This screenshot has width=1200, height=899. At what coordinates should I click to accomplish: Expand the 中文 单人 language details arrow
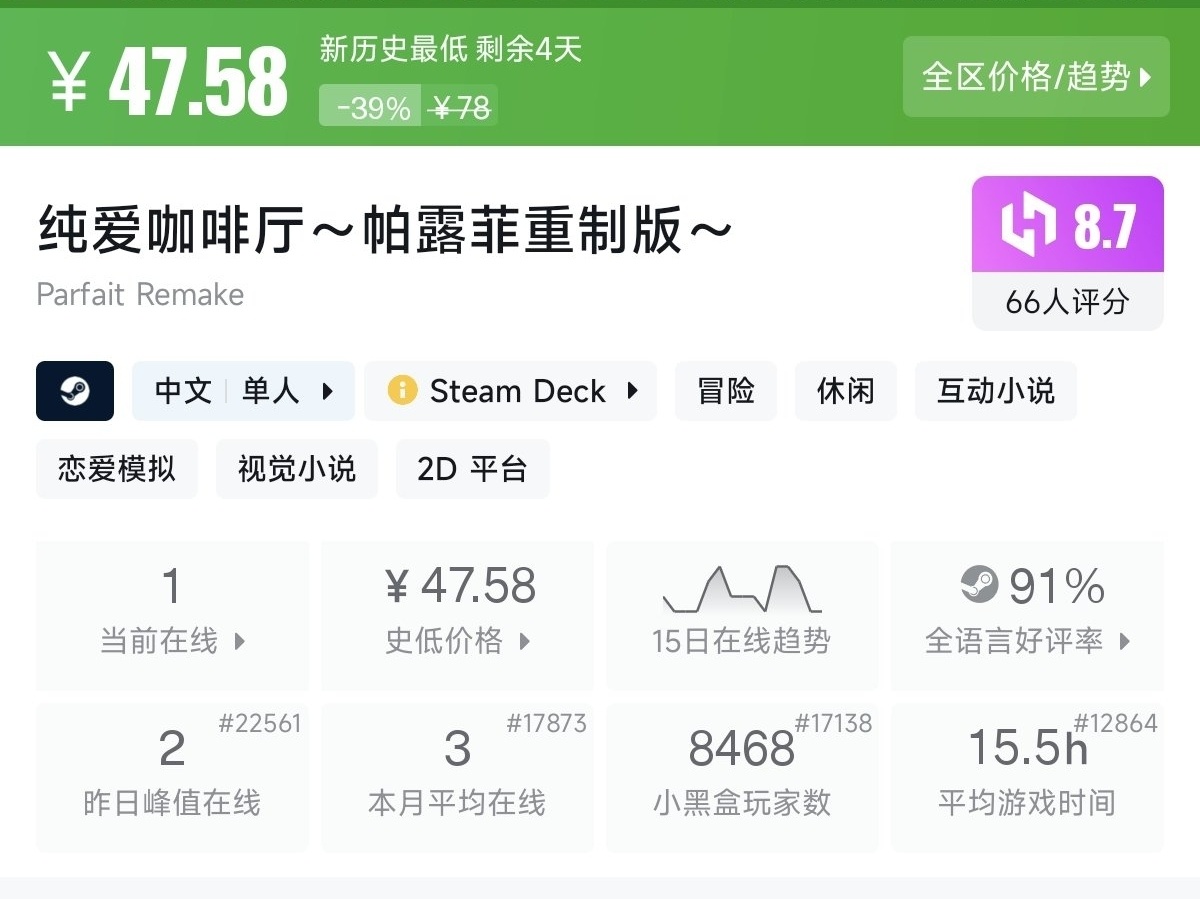point(328,391)
